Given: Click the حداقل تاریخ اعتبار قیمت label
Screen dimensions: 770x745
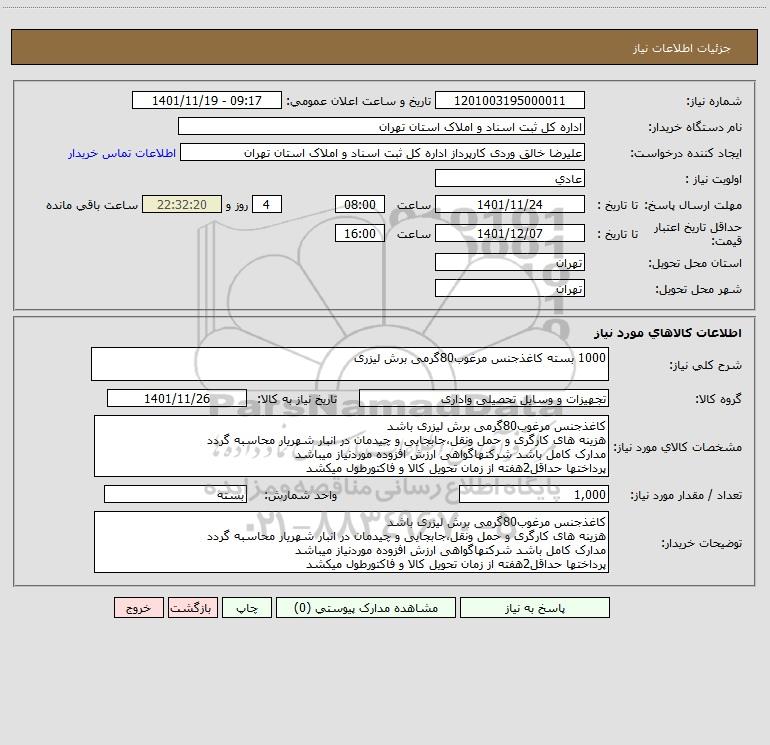Looking at the screenshot, I should (x=698, y=234).
